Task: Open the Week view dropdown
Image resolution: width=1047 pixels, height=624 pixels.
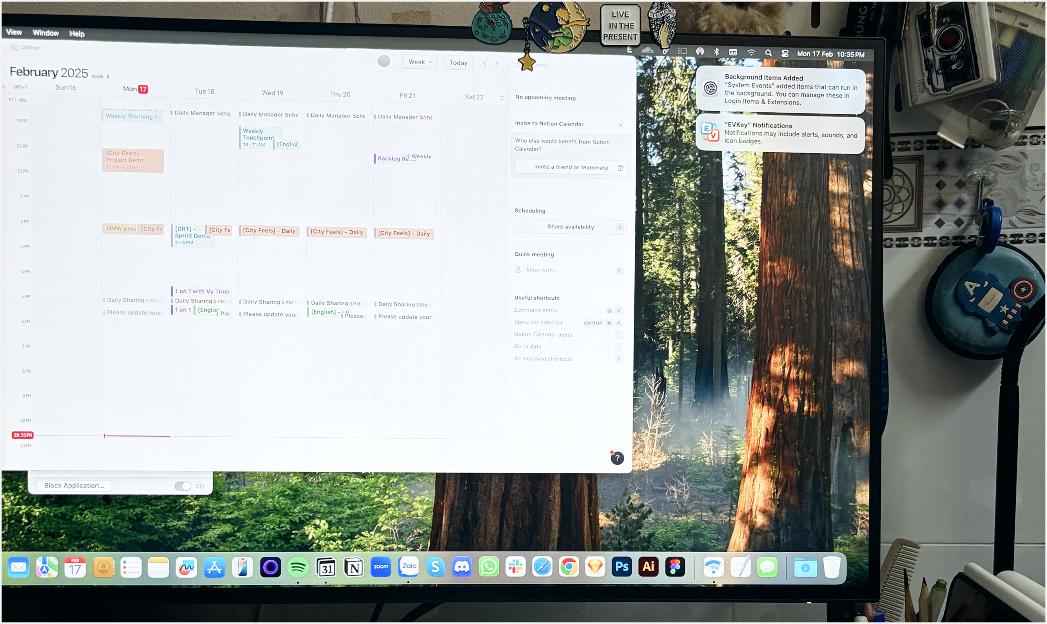Action: tap(420, 62)
